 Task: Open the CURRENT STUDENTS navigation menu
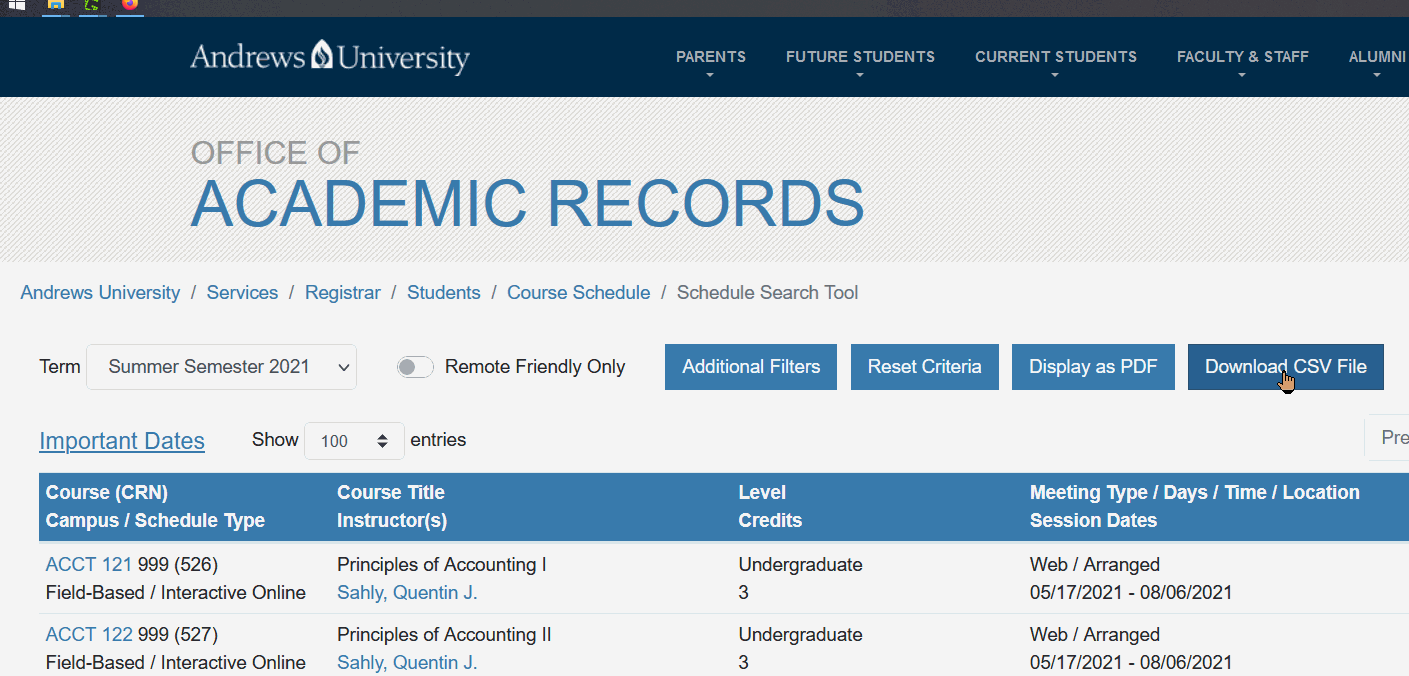click(1056, 57)
